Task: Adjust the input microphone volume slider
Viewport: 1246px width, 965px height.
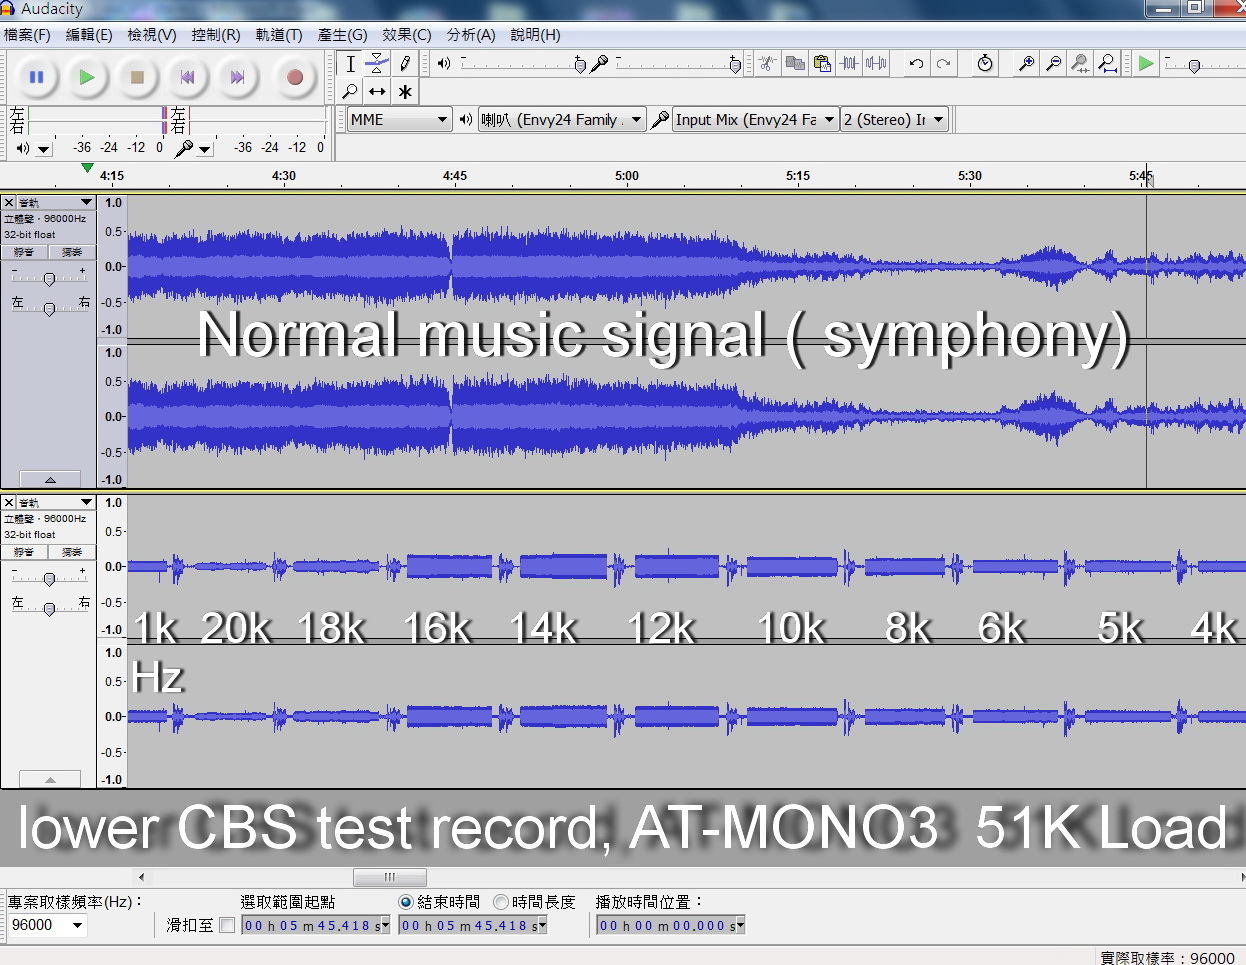Action: pyautogui.click(x=735, y=65)
